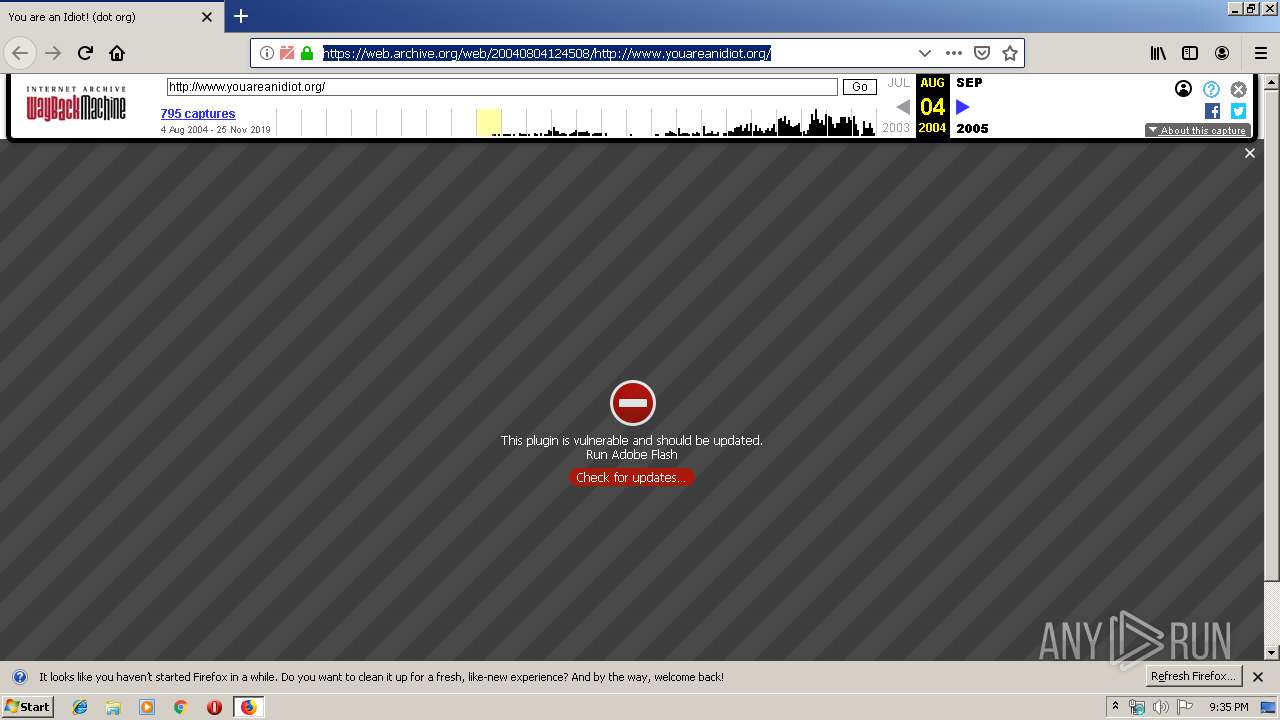This screenshot has width=1280, height=720.
Task: Show site information via the info icon
Action: (x=267, y=53)
